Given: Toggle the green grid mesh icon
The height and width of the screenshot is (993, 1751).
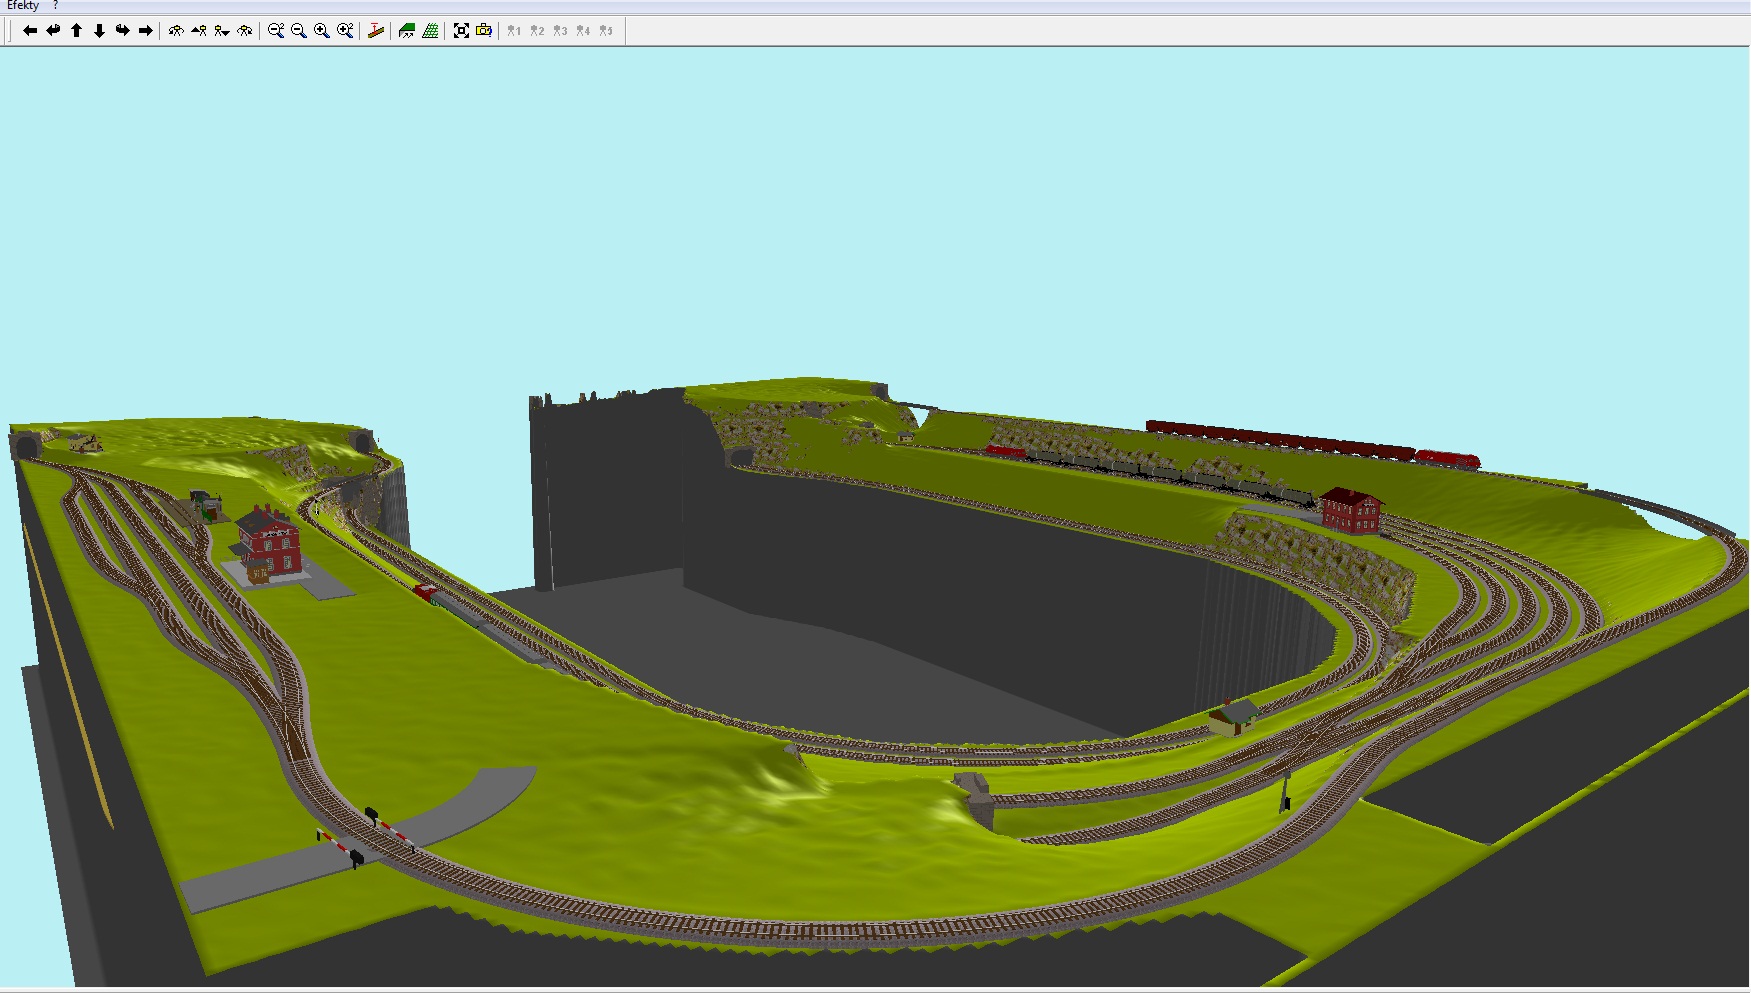Looking at the screenshot, I should [430, 31].
